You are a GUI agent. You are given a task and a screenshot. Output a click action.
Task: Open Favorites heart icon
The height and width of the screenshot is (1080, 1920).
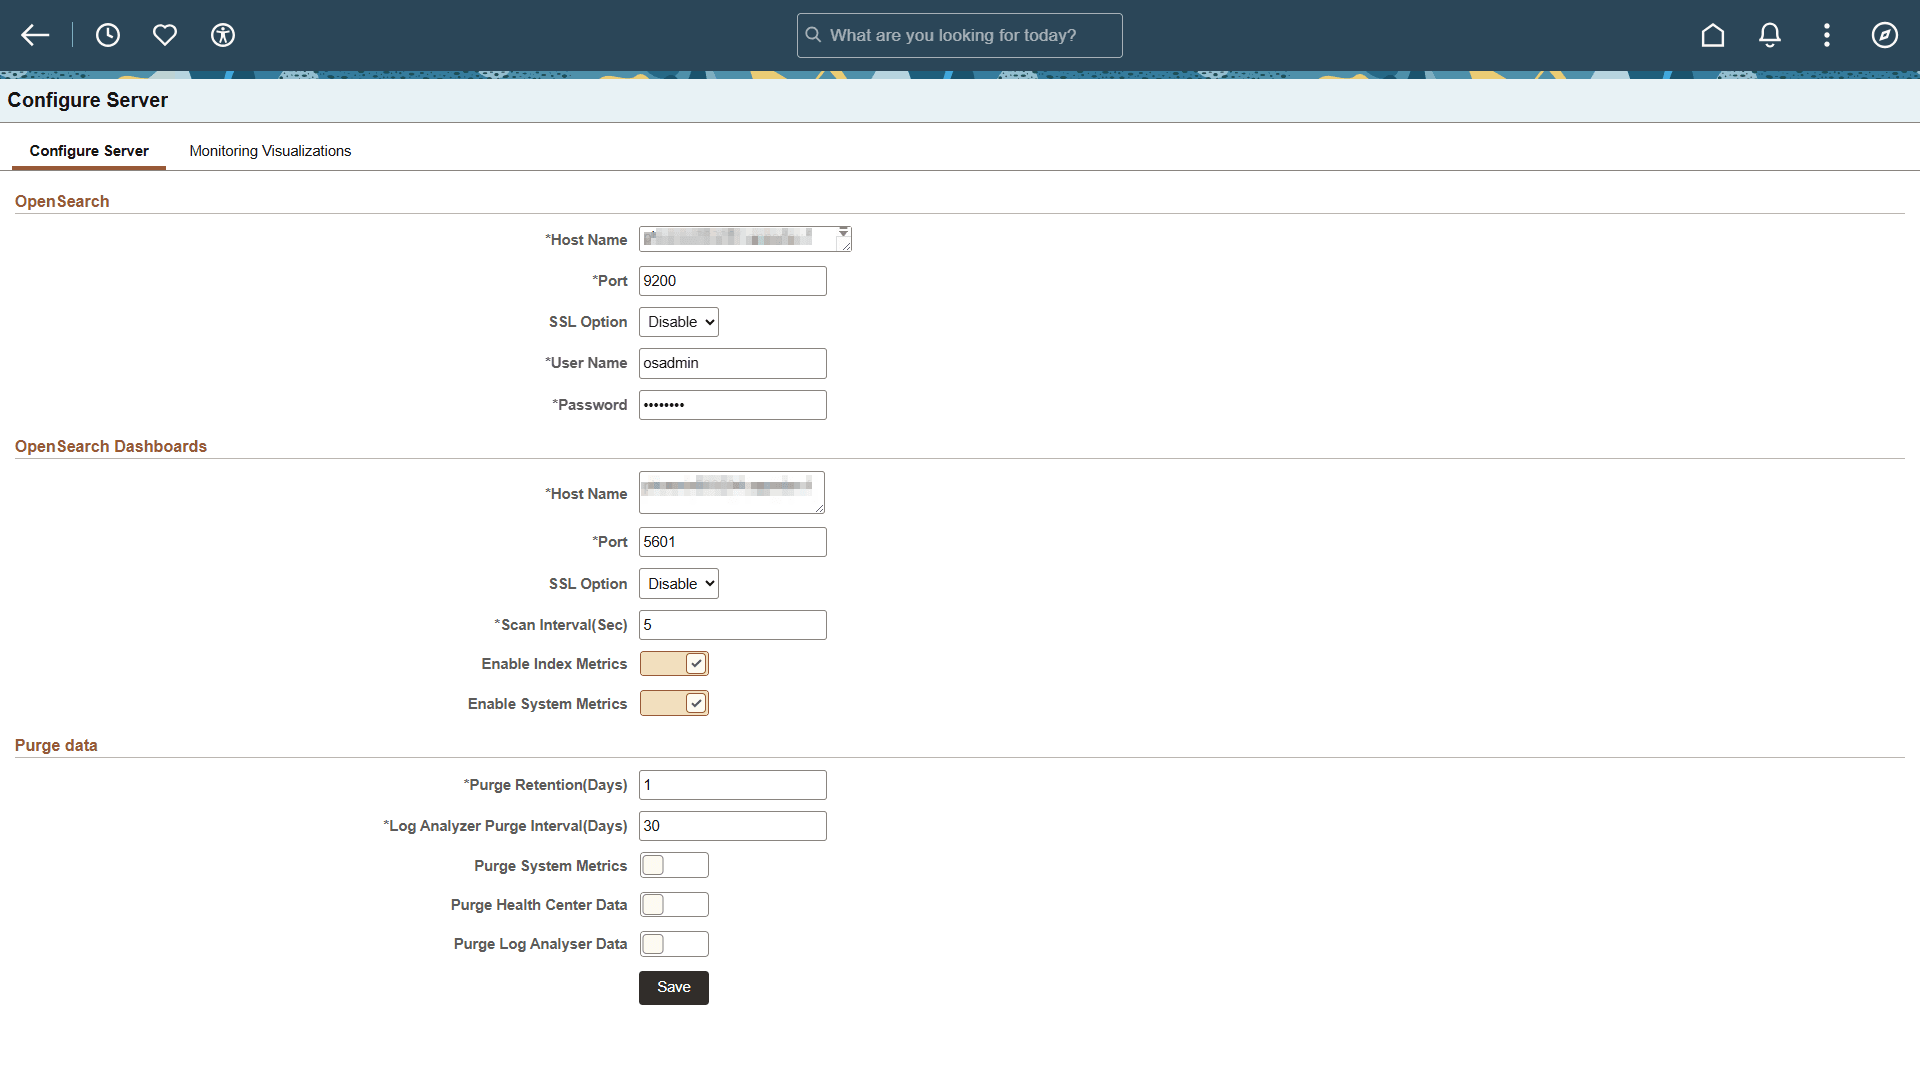tap(165, 36)
